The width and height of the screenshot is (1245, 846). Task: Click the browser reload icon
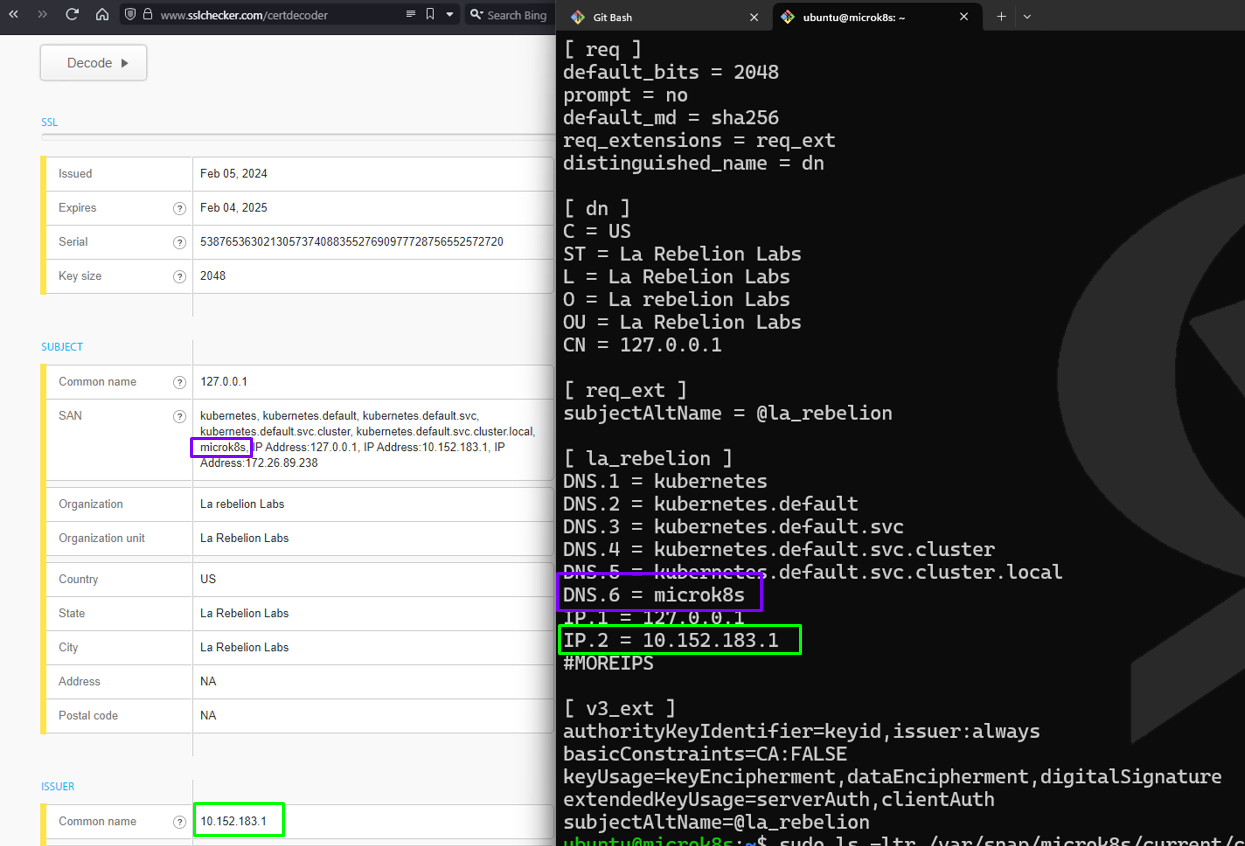point(72,15)
